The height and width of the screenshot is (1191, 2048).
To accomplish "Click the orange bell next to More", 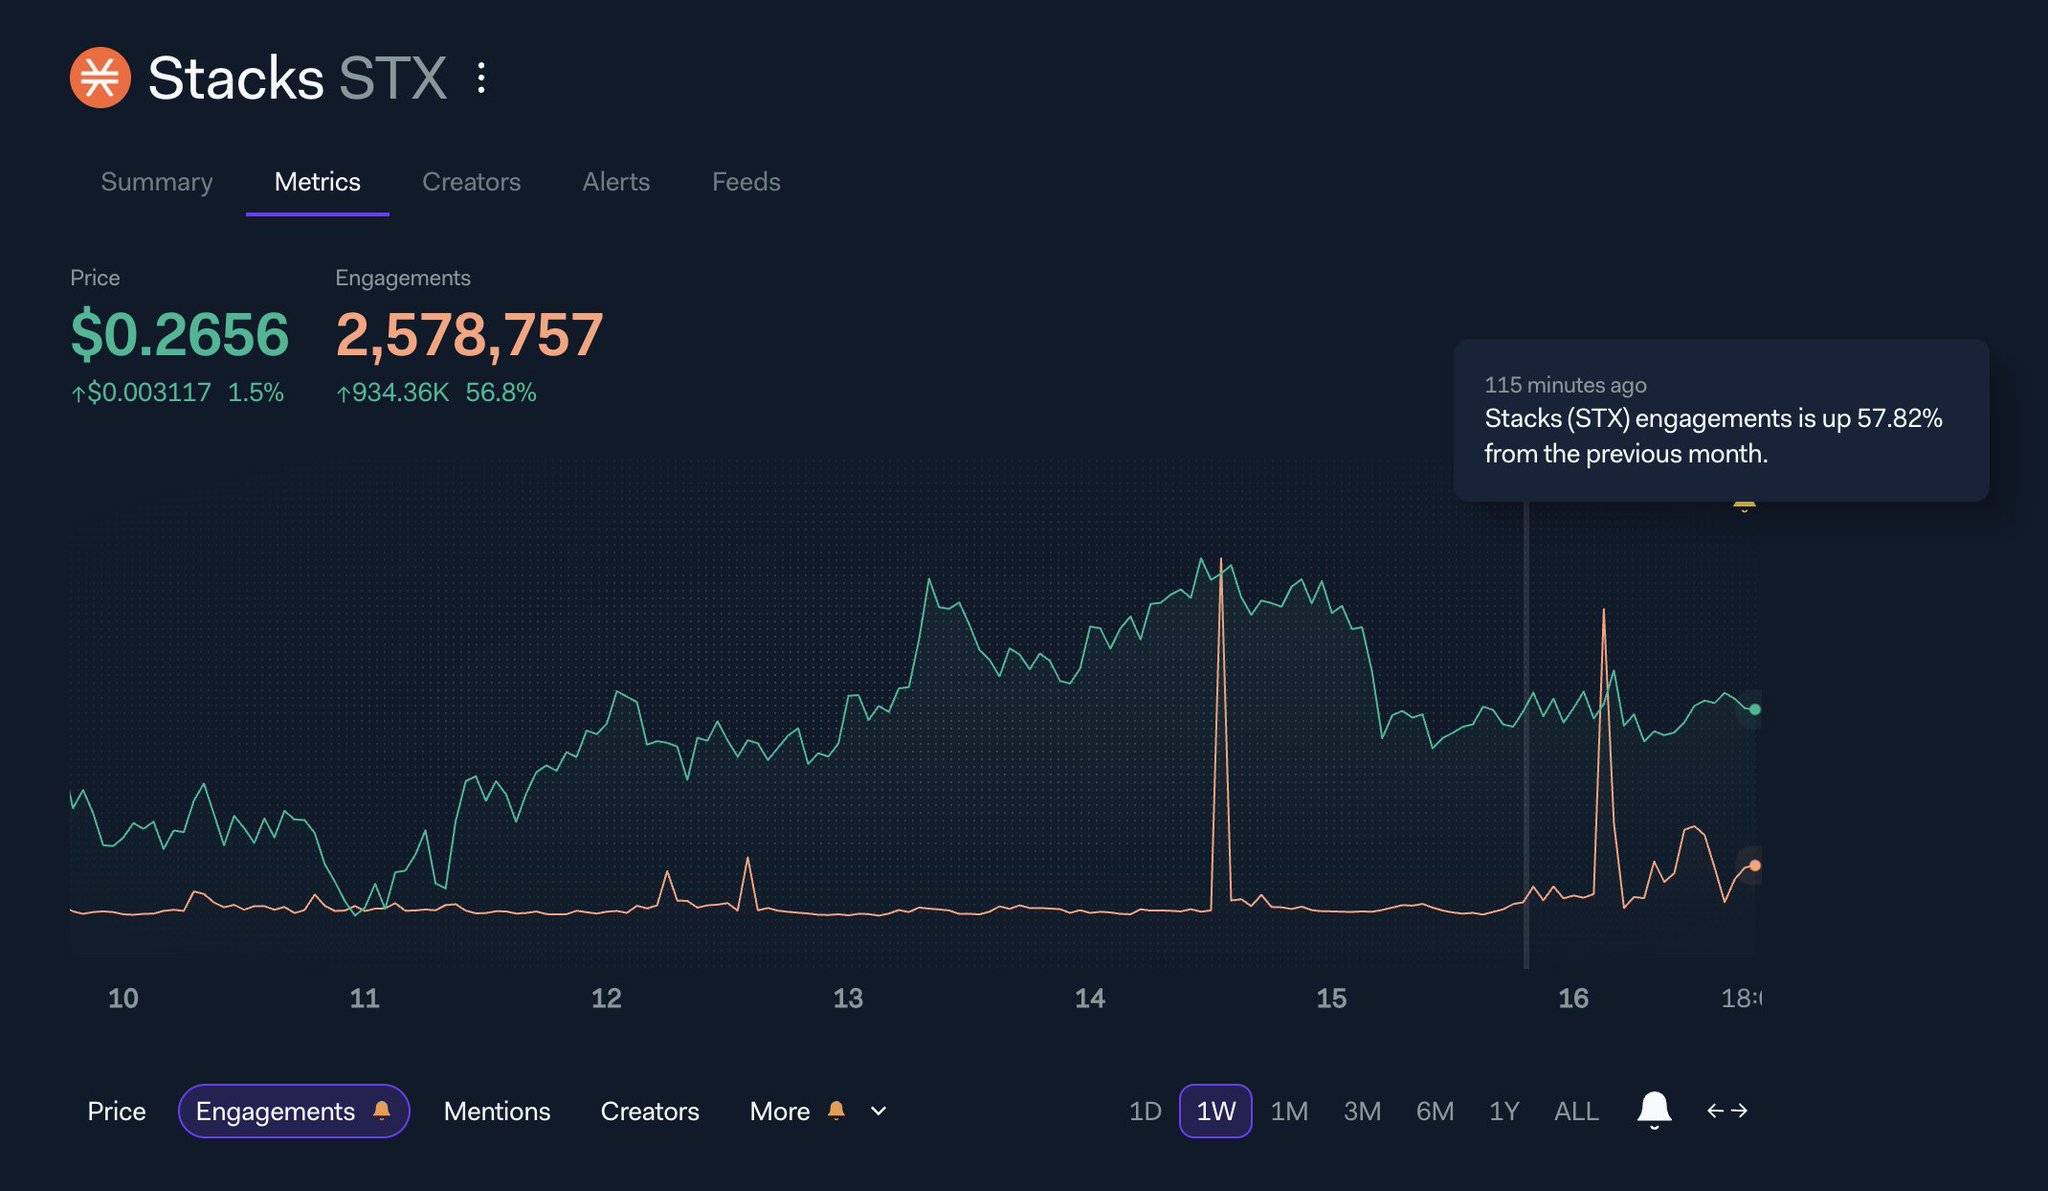I will click(837, 1111).
